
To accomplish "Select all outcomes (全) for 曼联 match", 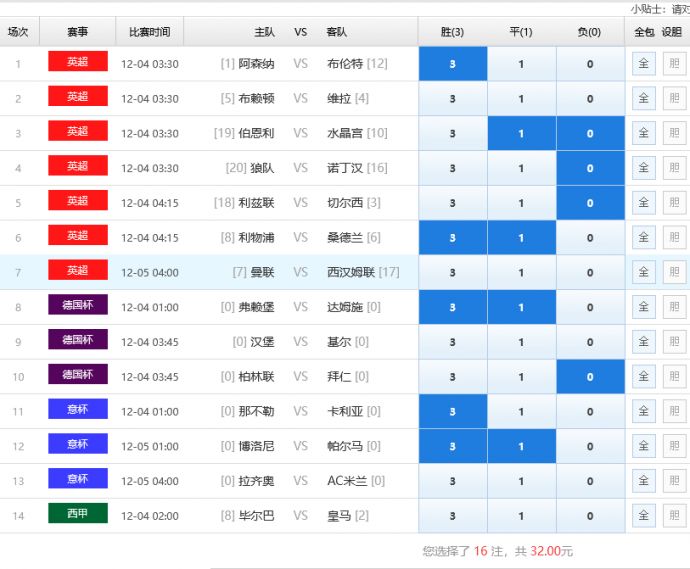I will 643,272.
